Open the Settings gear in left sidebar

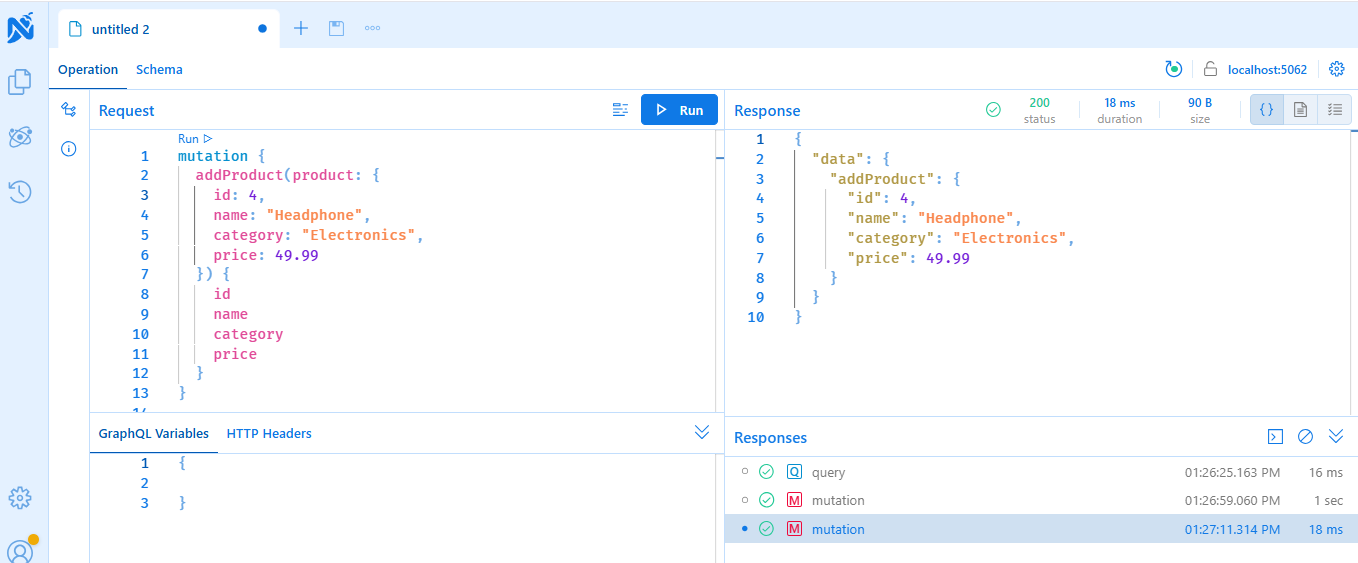coord(20,497)
